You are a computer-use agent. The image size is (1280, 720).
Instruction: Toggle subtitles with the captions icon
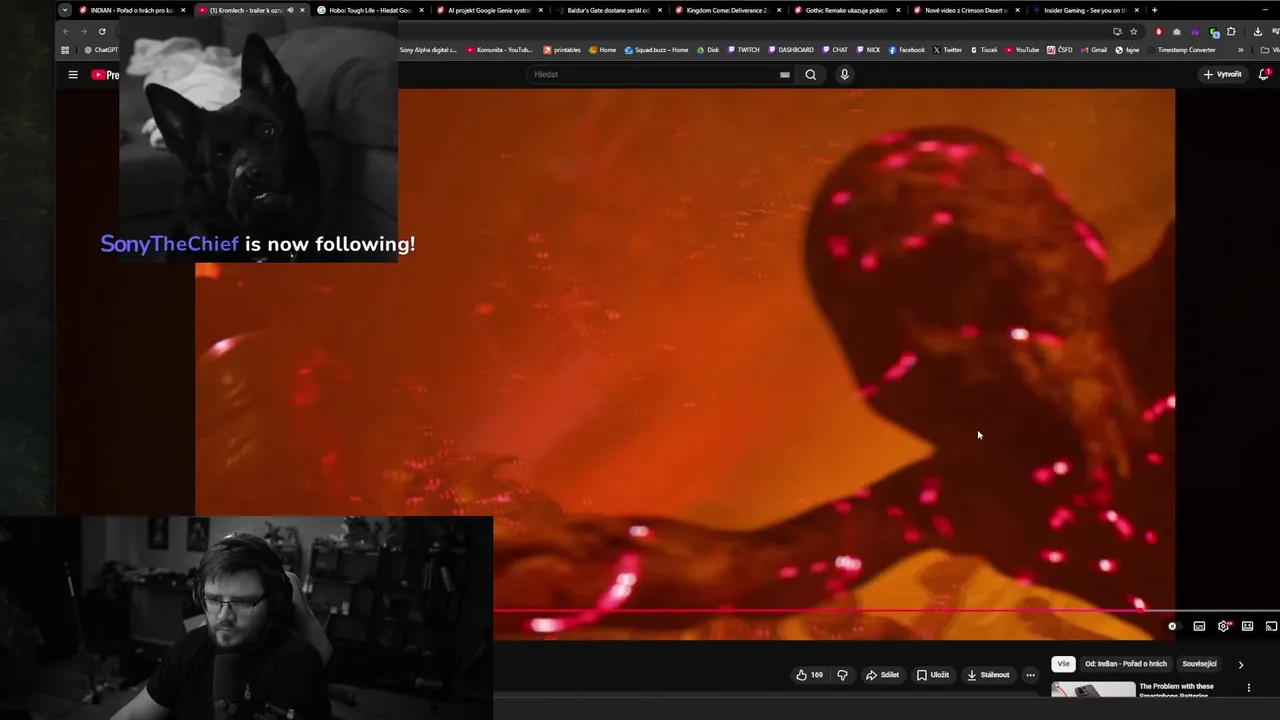point(1199,627)
